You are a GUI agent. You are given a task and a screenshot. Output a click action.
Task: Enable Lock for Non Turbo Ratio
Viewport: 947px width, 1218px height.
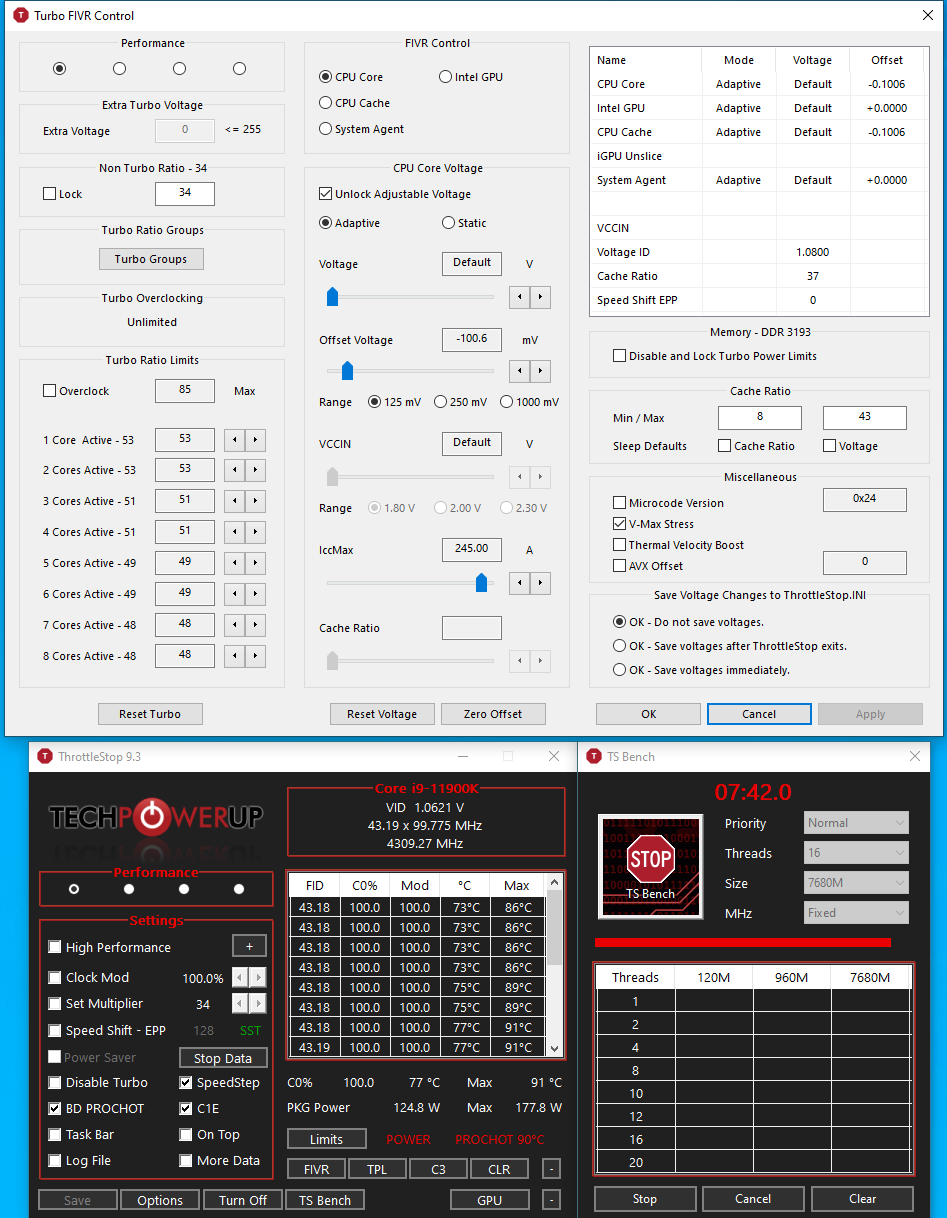(x=50, y=194)
